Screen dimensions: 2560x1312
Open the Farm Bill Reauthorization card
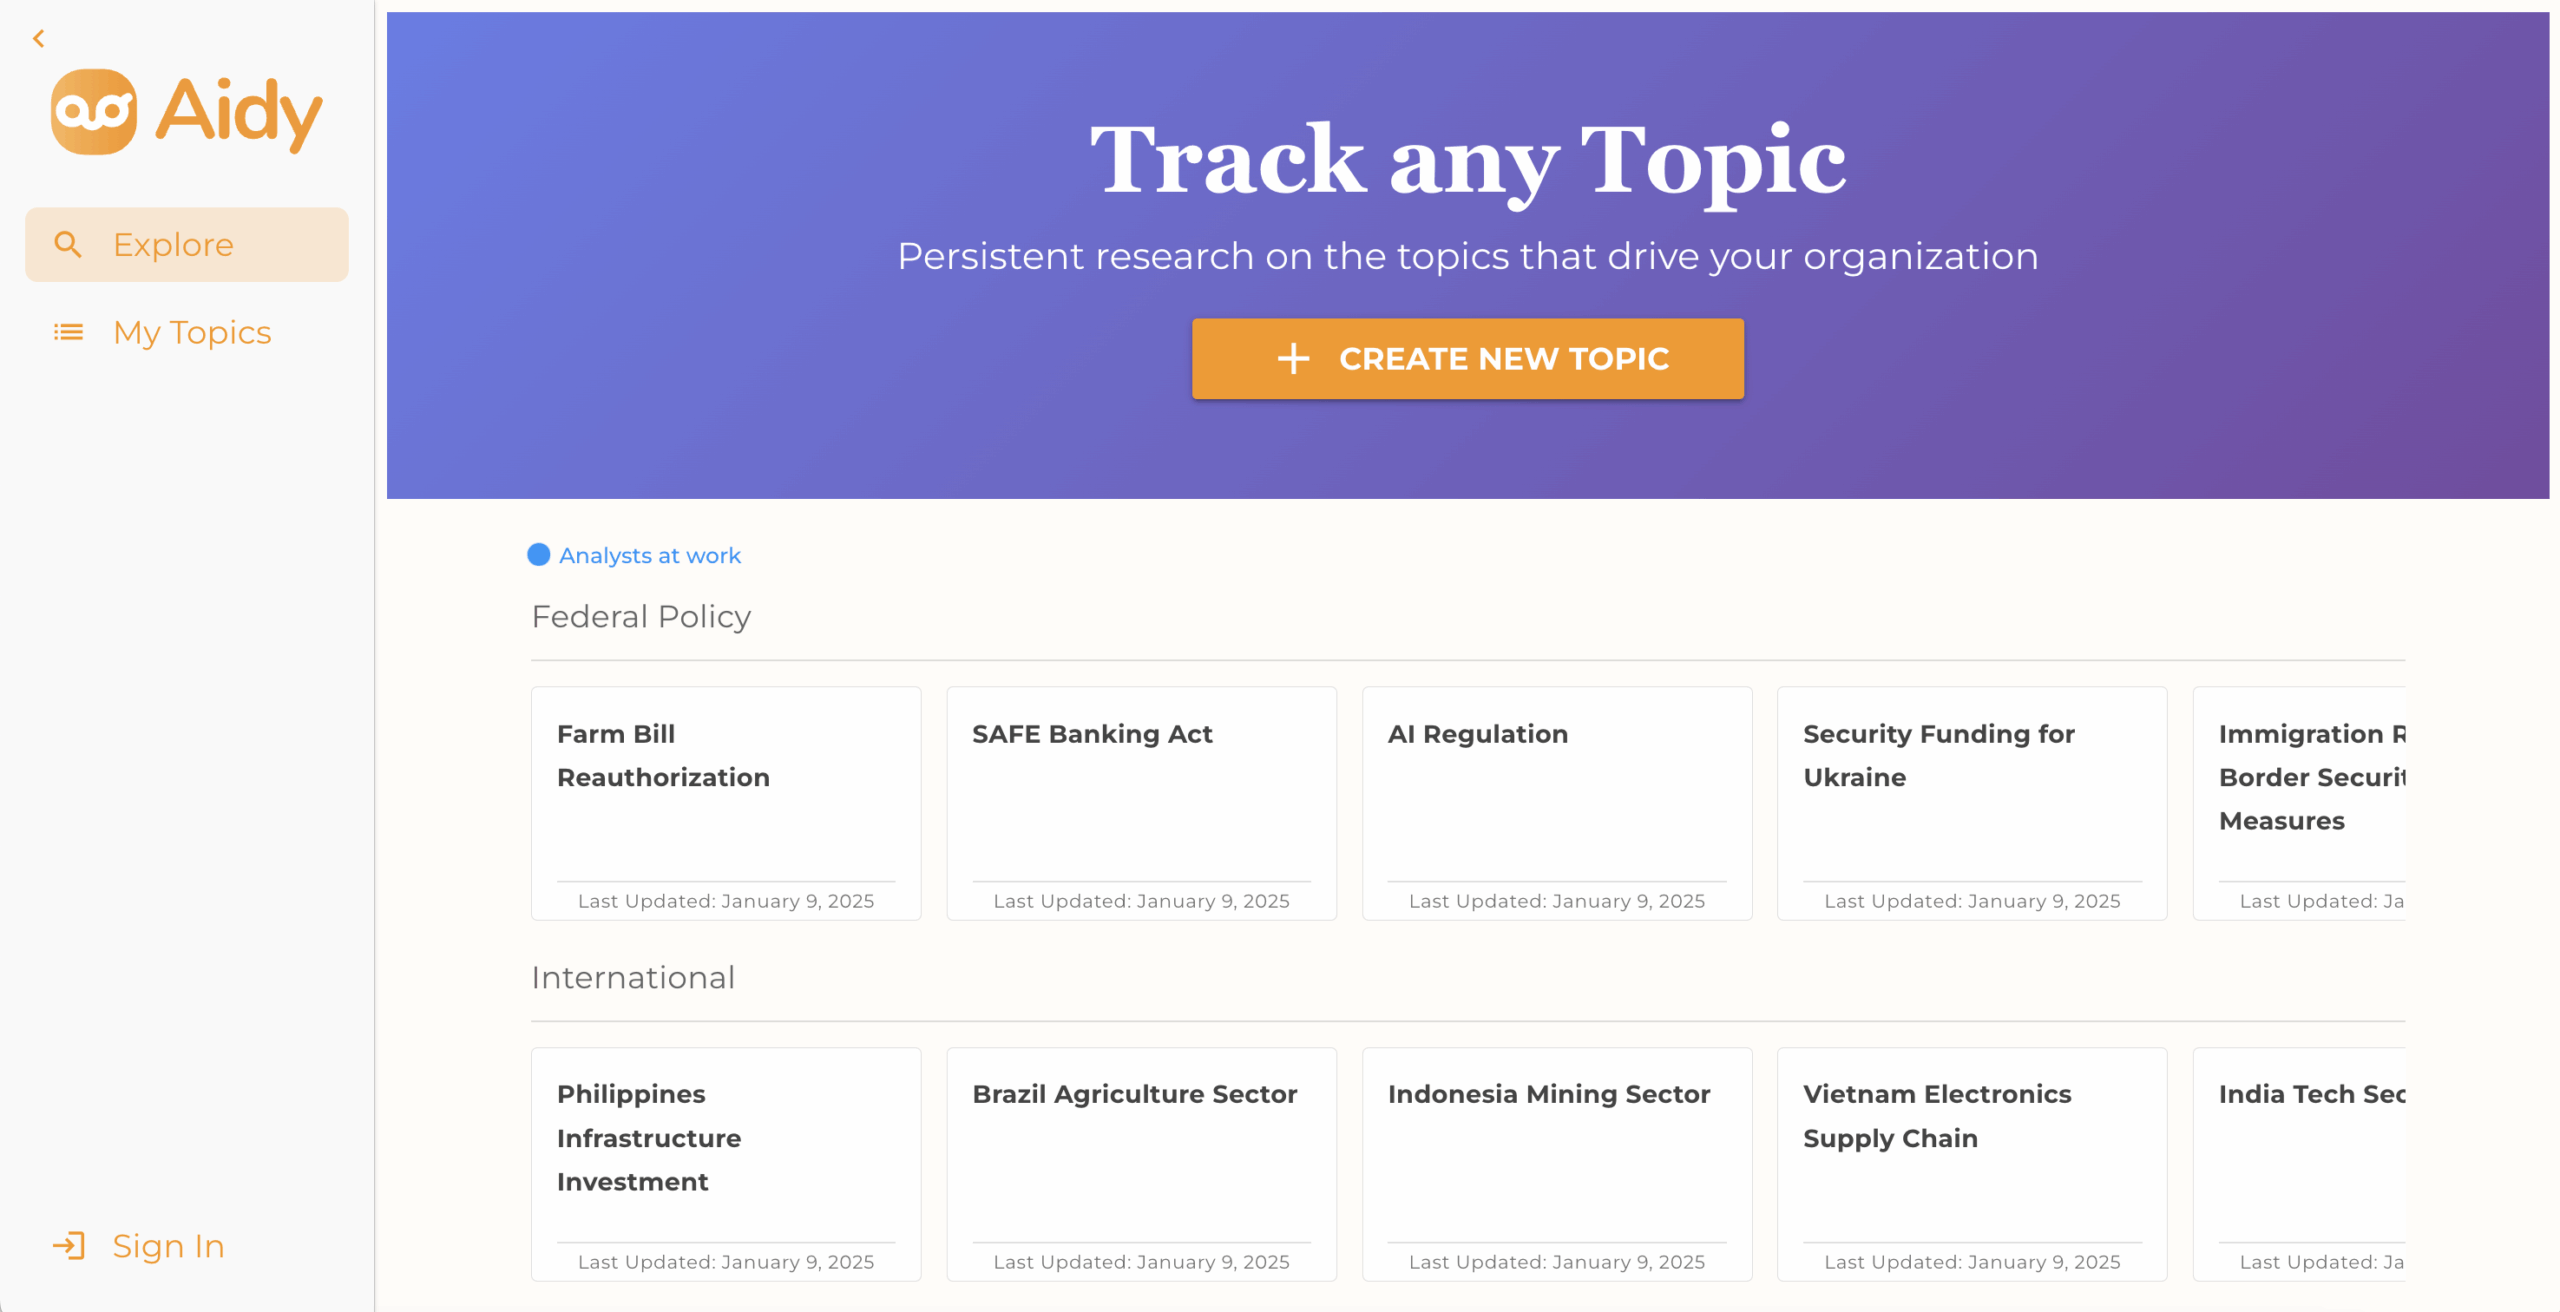pyautogui.click(x=726, y=803)
